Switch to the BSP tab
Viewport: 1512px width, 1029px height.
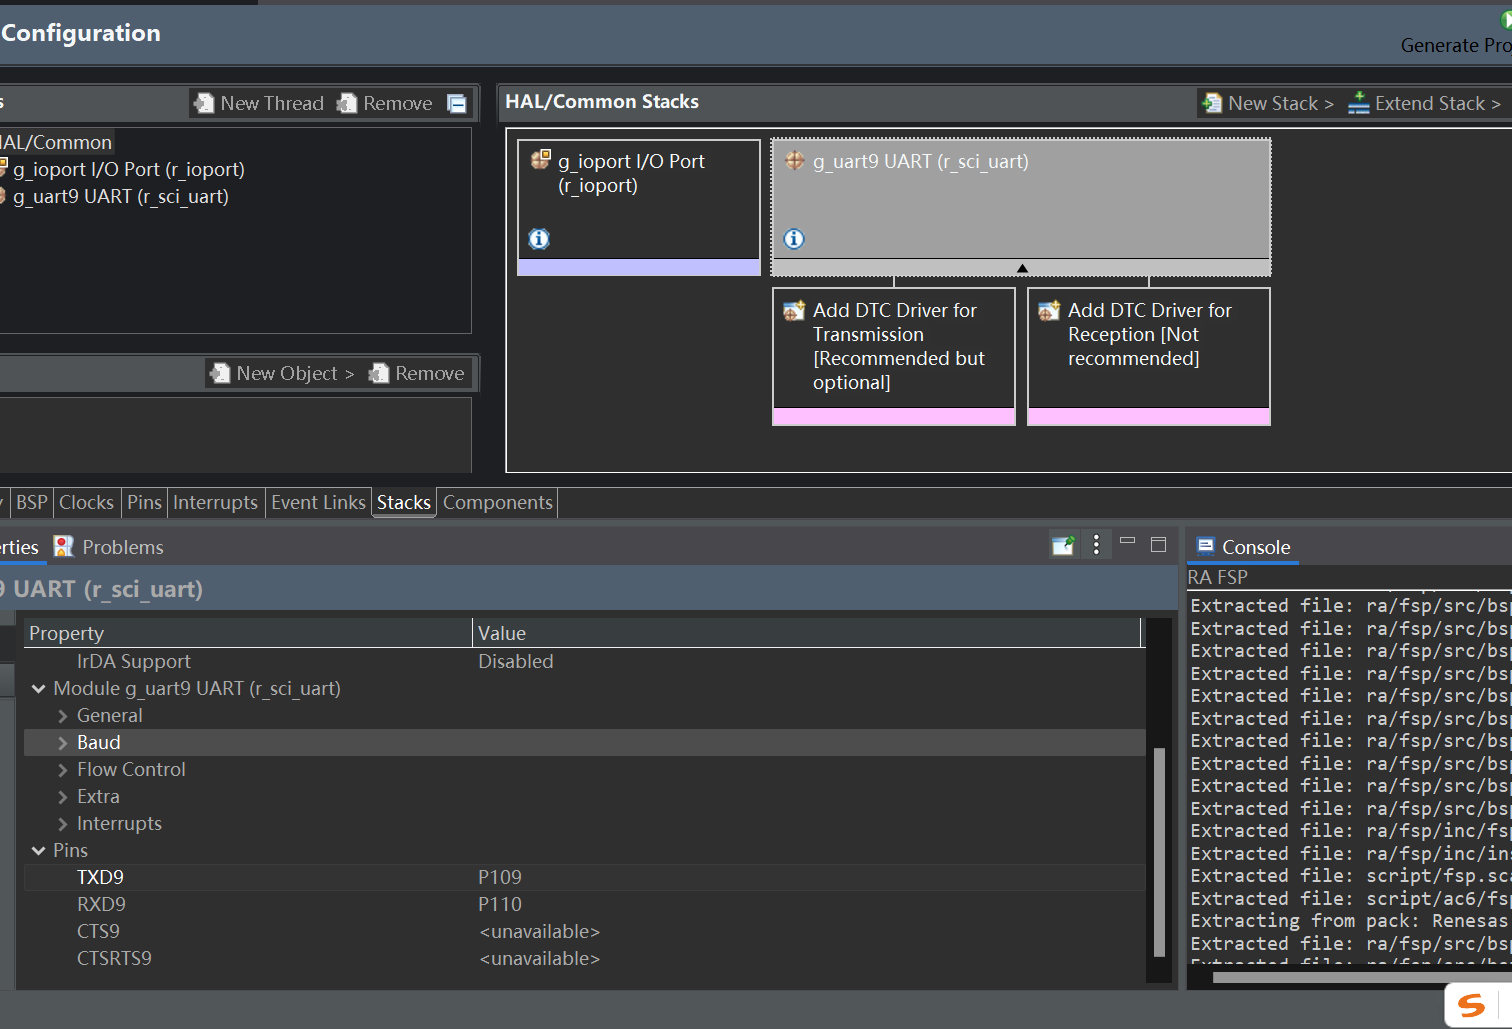(32, 502)
